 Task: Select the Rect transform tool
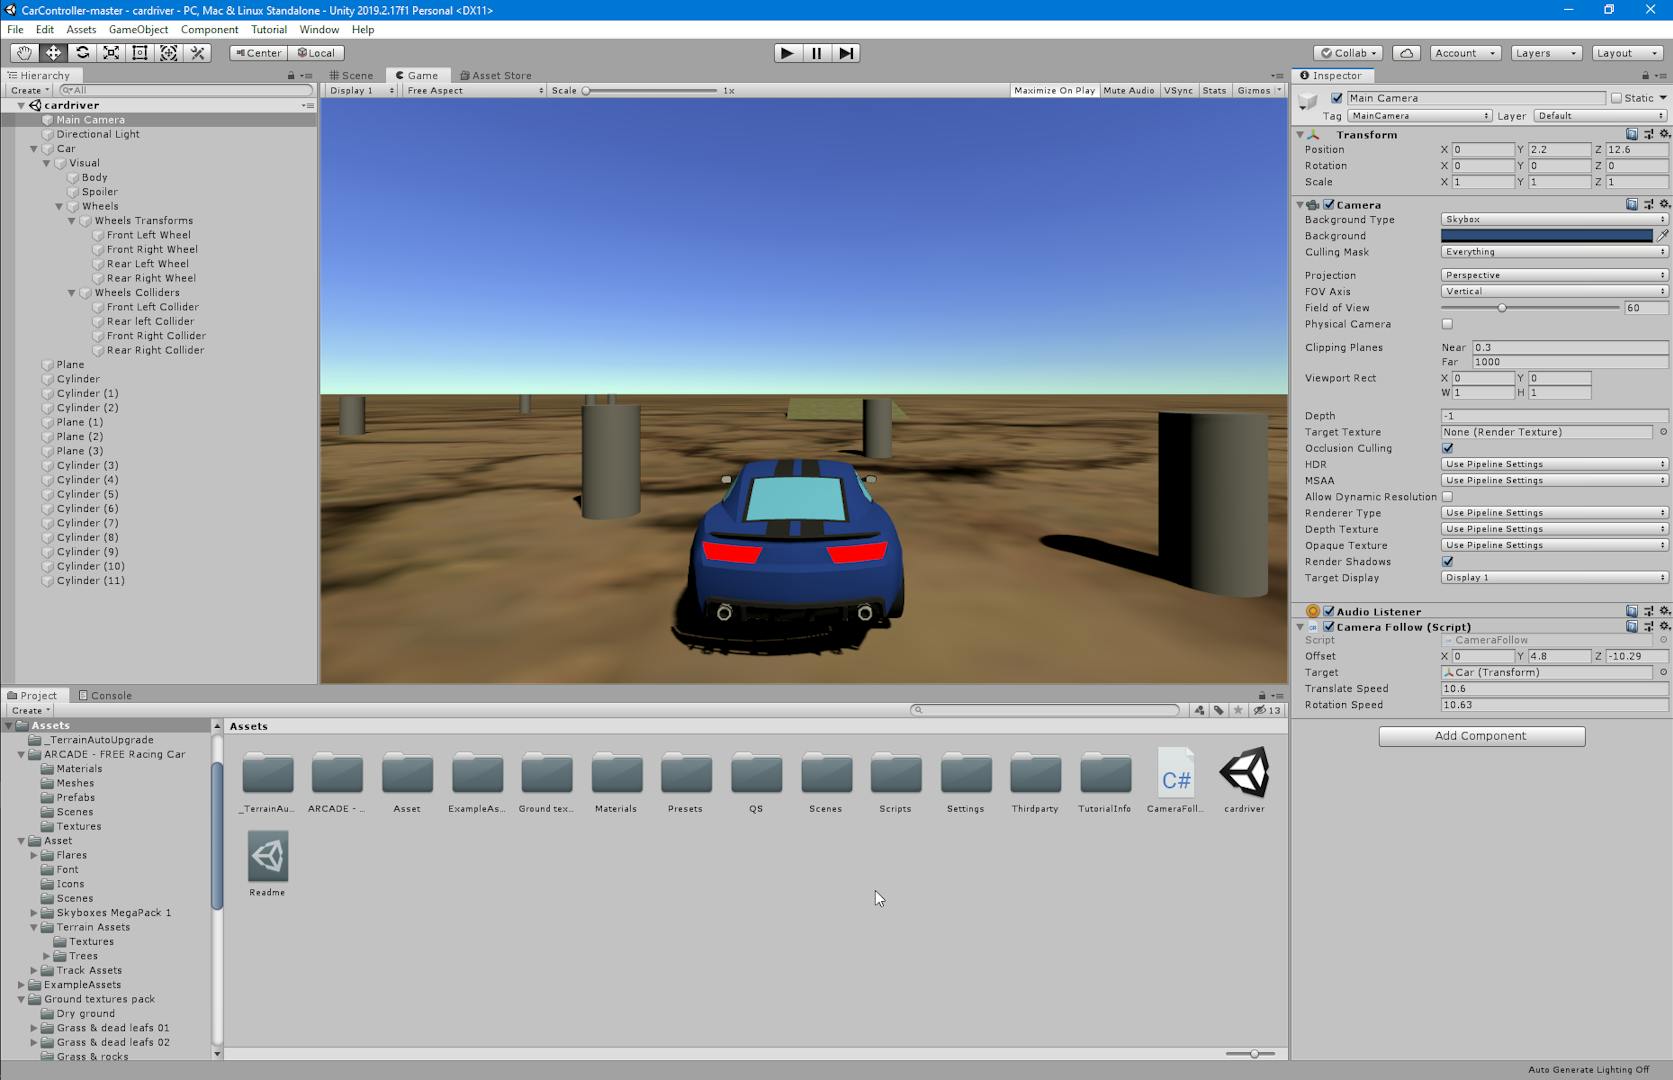140,53
